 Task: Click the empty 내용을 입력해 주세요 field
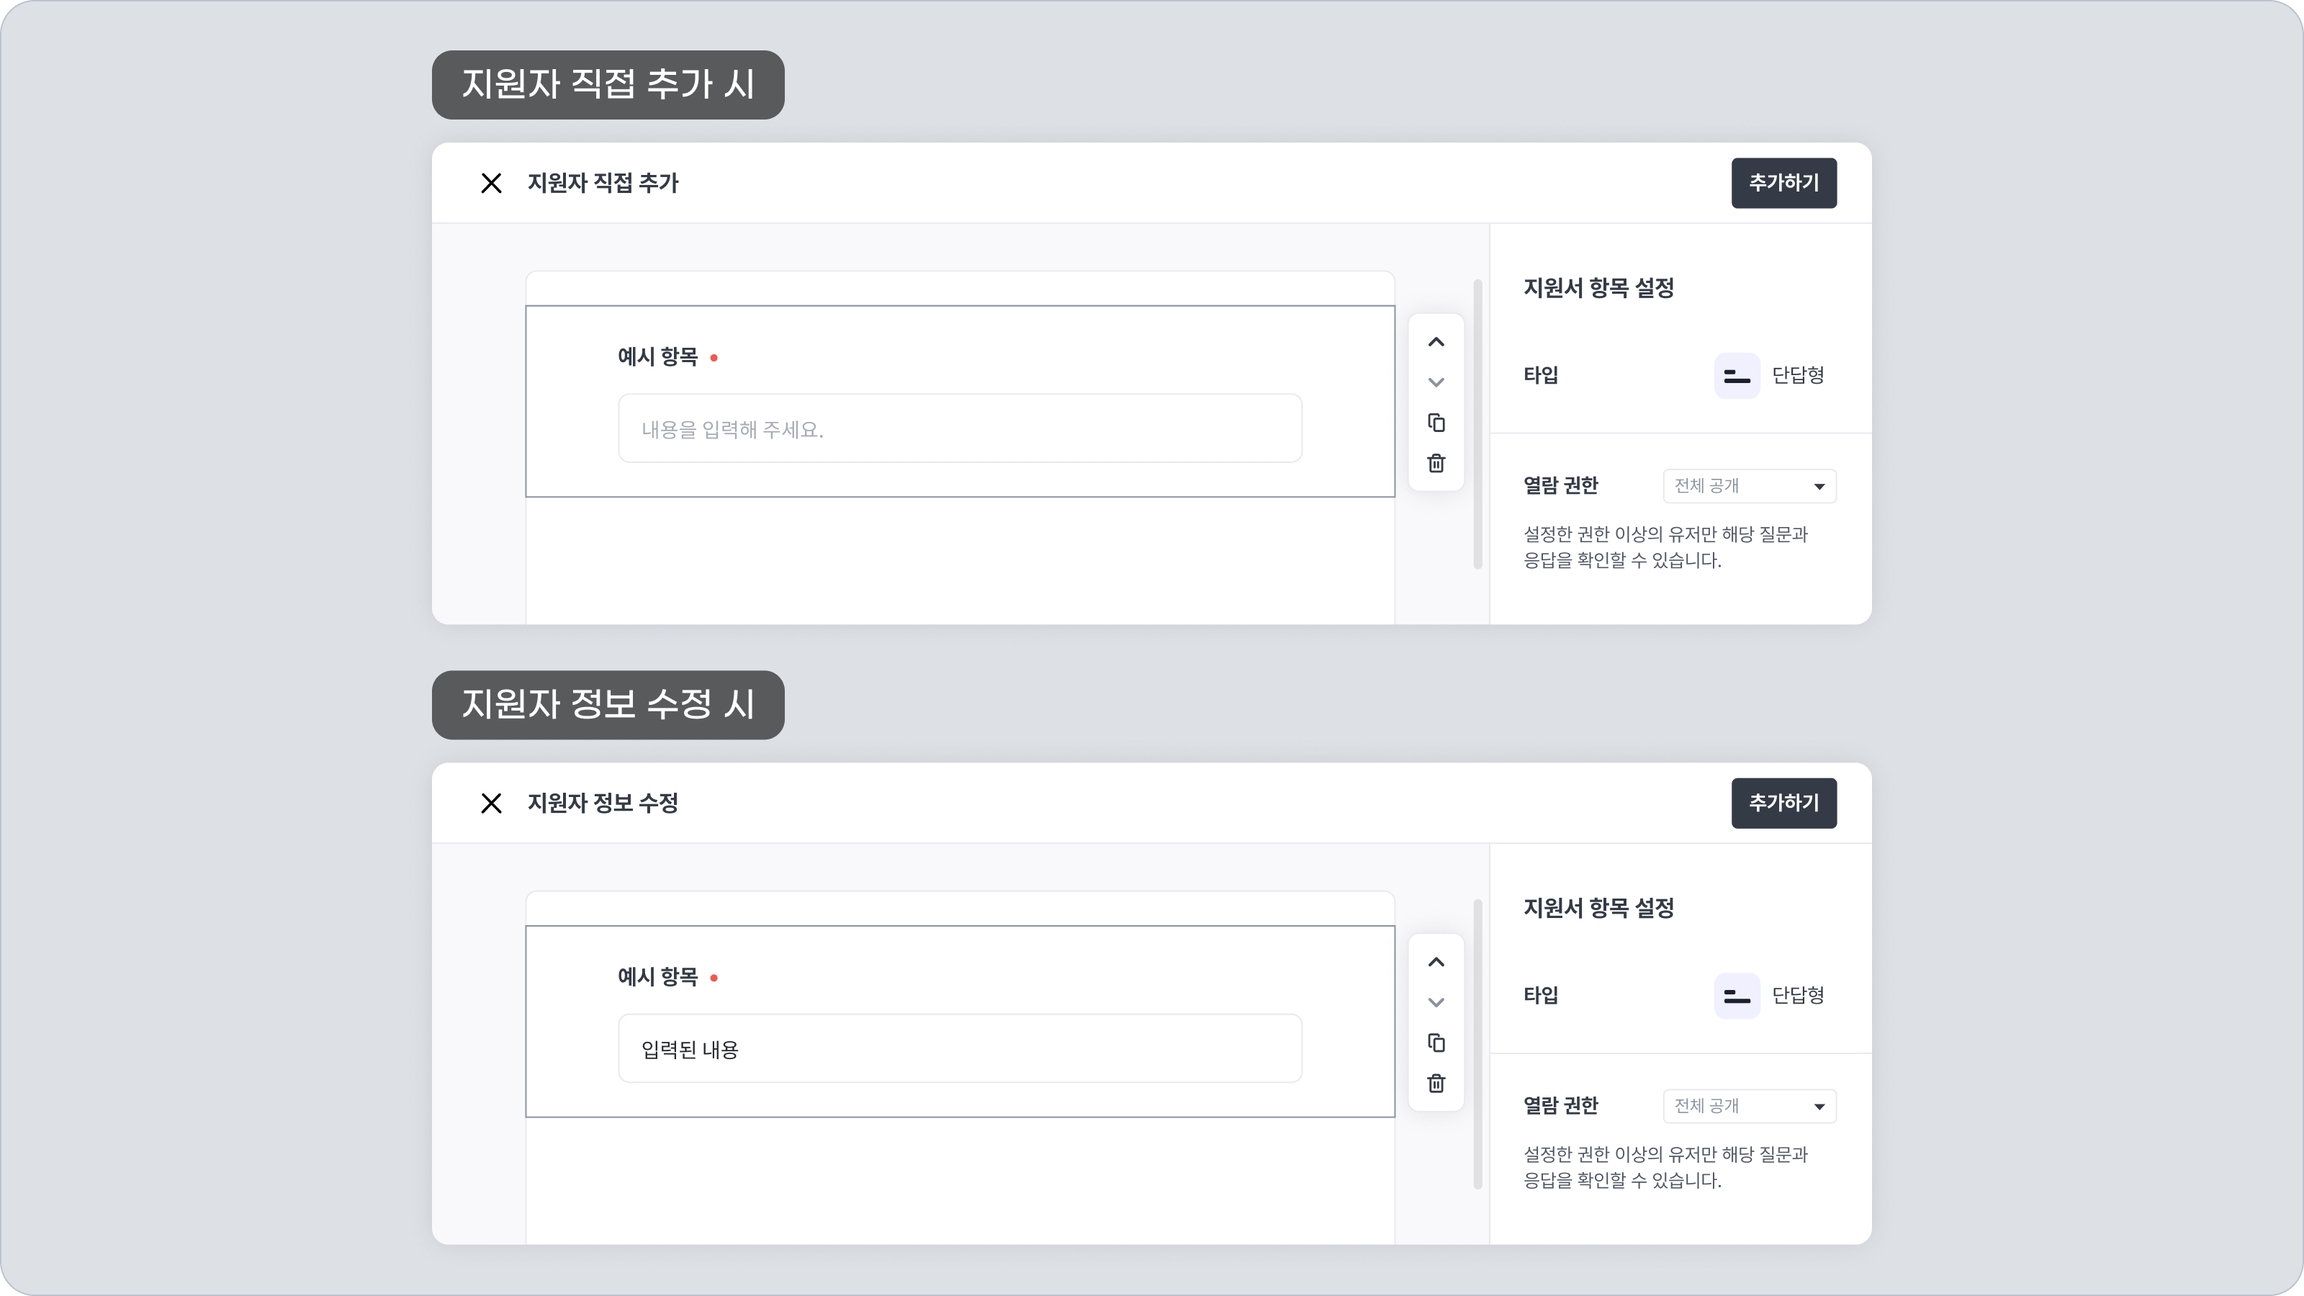pyautogui.click(x=960, y=429)
